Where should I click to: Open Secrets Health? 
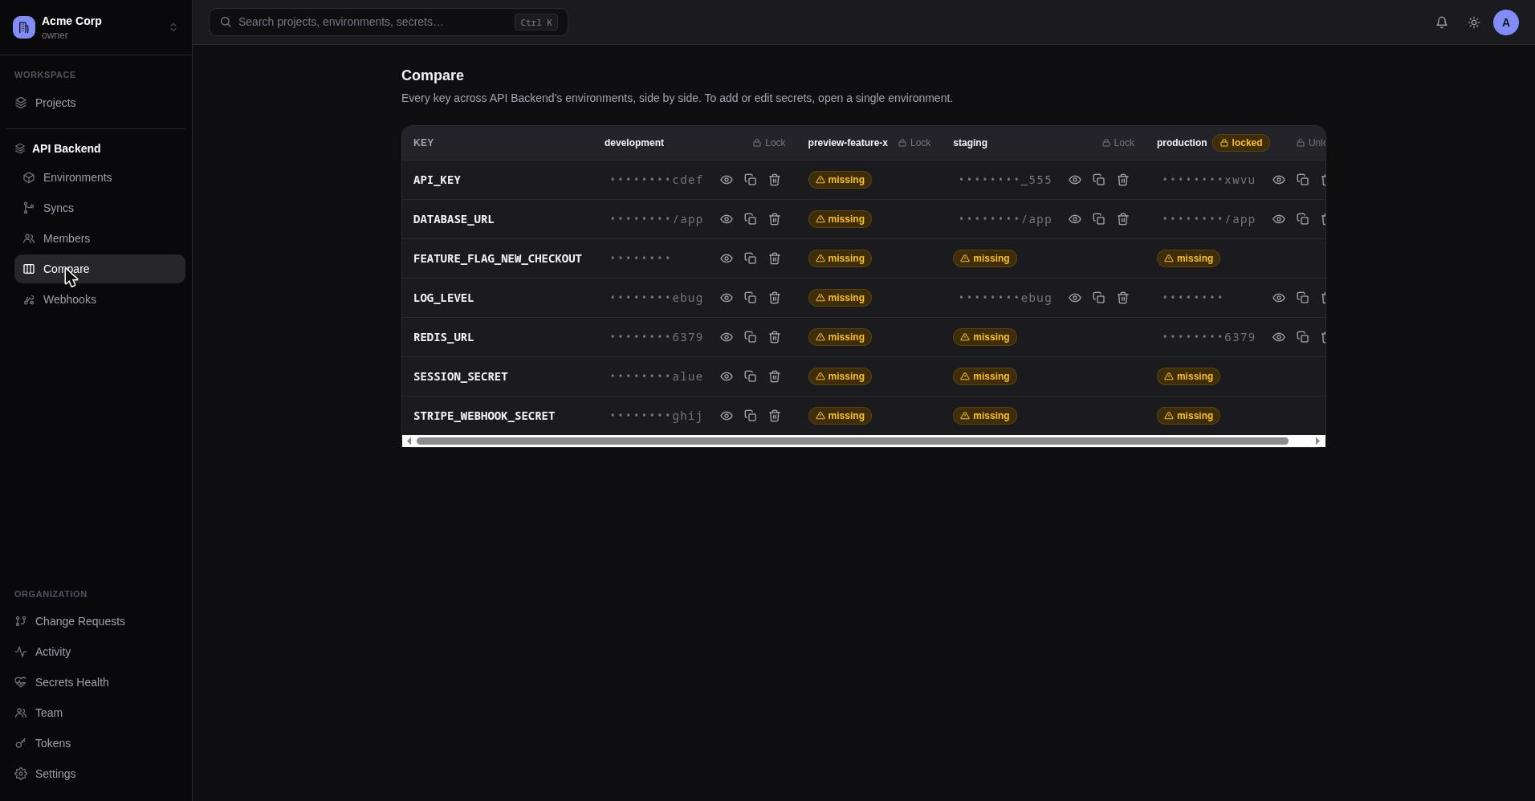pyautogui.click(x=96, y=682)
